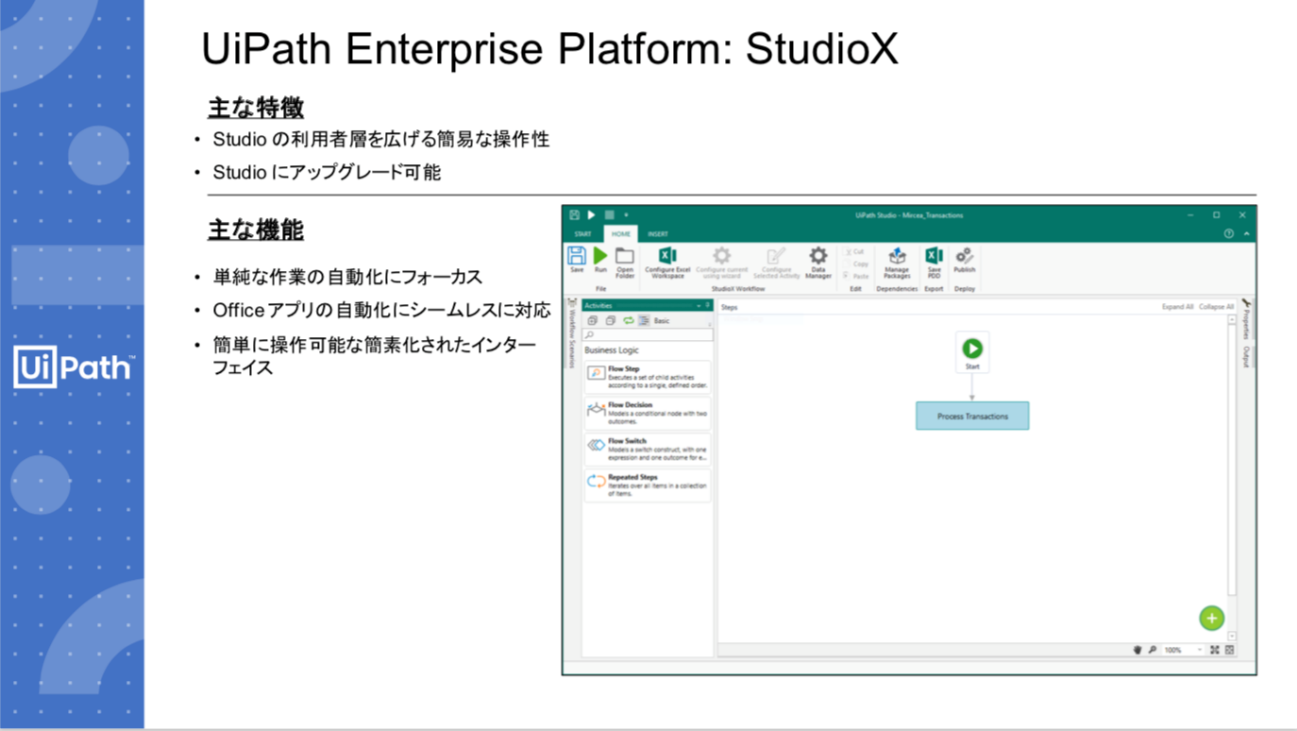This screenshot has height=731, width=1297.
Task: Click the green refresh icon in Activities toolbar
Action: (x=628, y=321)
